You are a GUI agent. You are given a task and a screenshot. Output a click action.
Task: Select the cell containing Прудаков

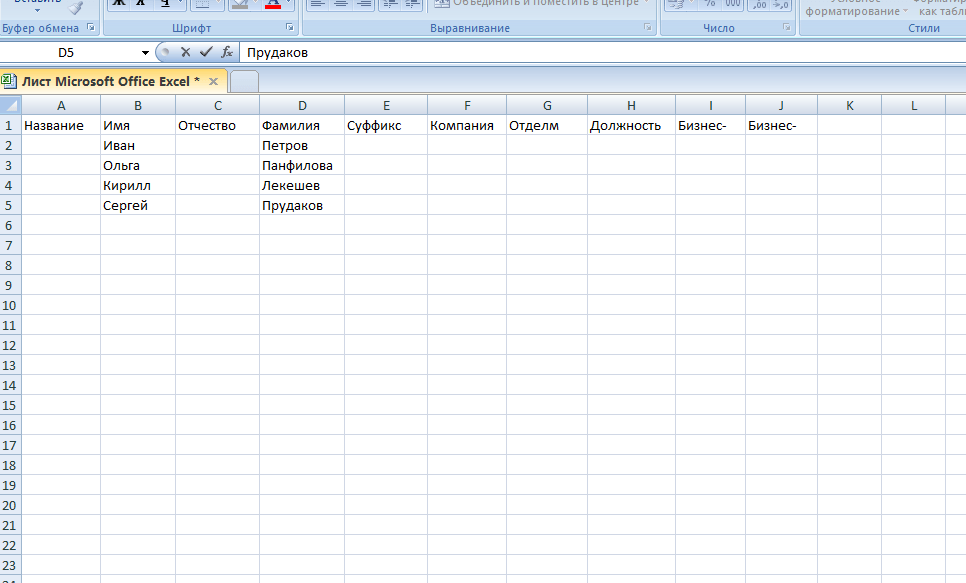302,205
